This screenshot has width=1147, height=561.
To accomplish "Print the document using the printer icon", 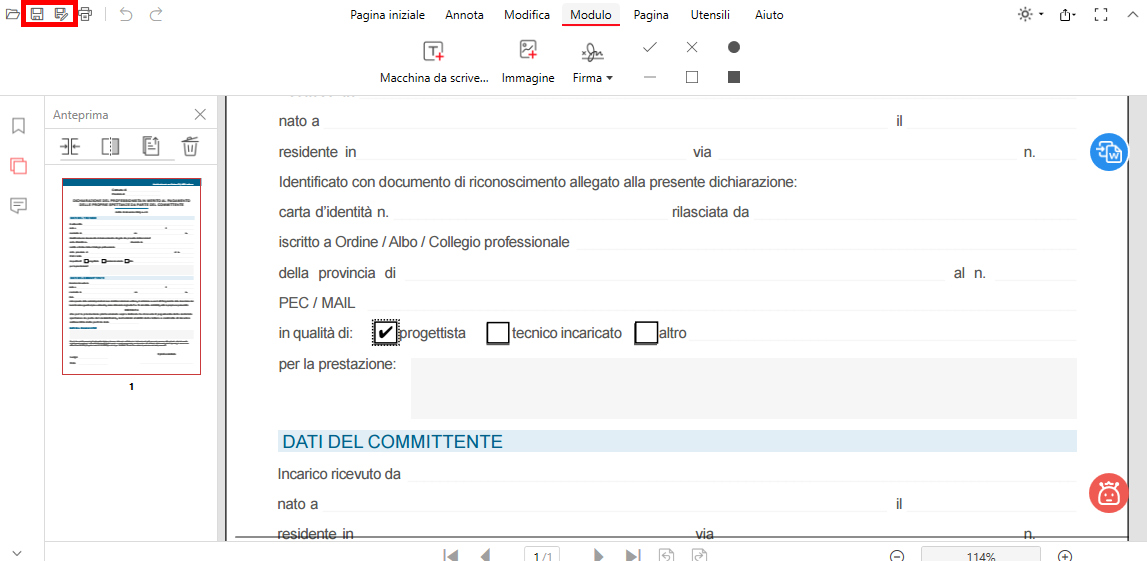I will pyautogui.click(x=86, y=14).
